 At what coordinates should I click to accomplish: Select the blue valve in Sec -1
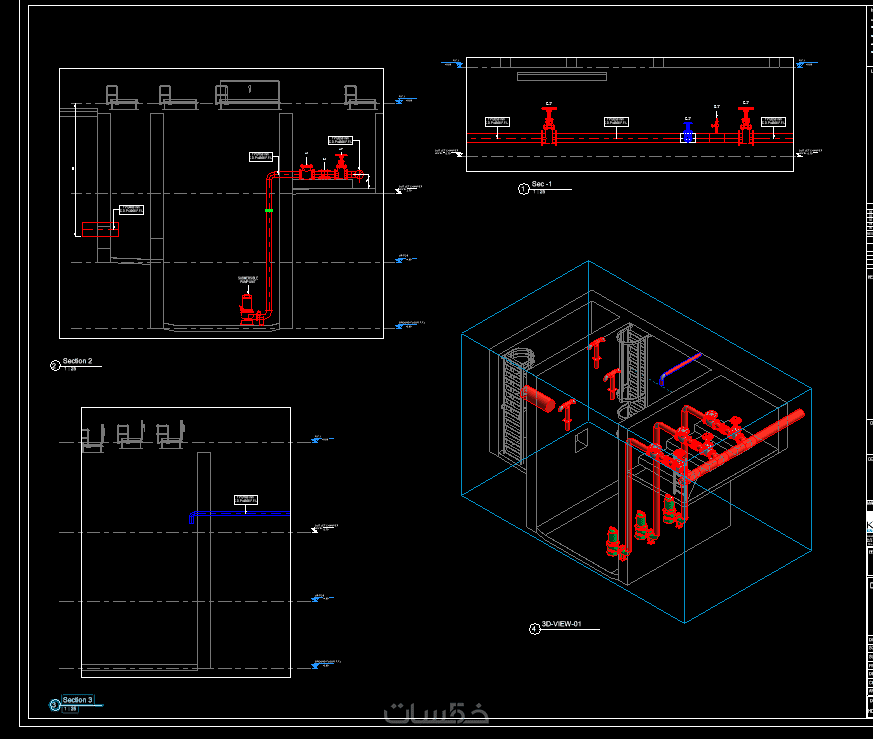688,134
